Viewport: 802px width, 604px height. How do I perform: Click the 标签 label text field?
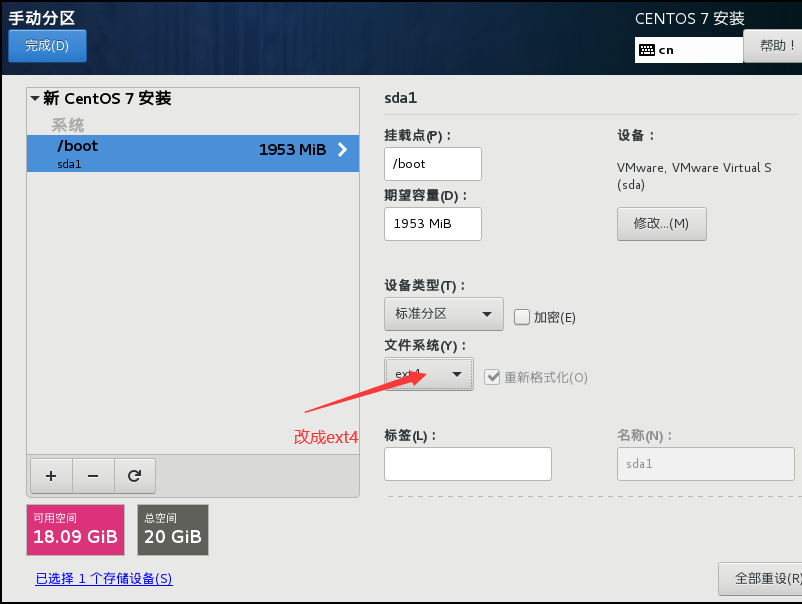coord(467,464)
